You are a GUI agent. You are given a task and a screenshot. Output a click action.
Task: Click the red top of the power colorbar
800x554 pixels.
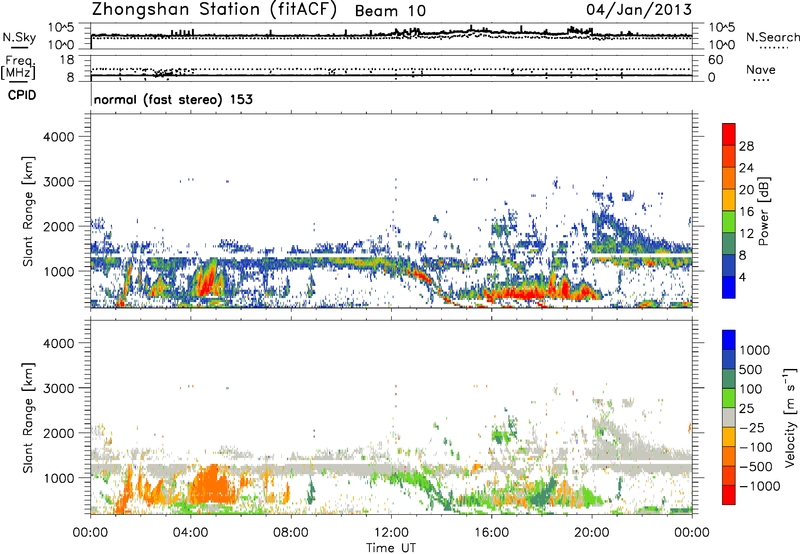tap(729, 134)
